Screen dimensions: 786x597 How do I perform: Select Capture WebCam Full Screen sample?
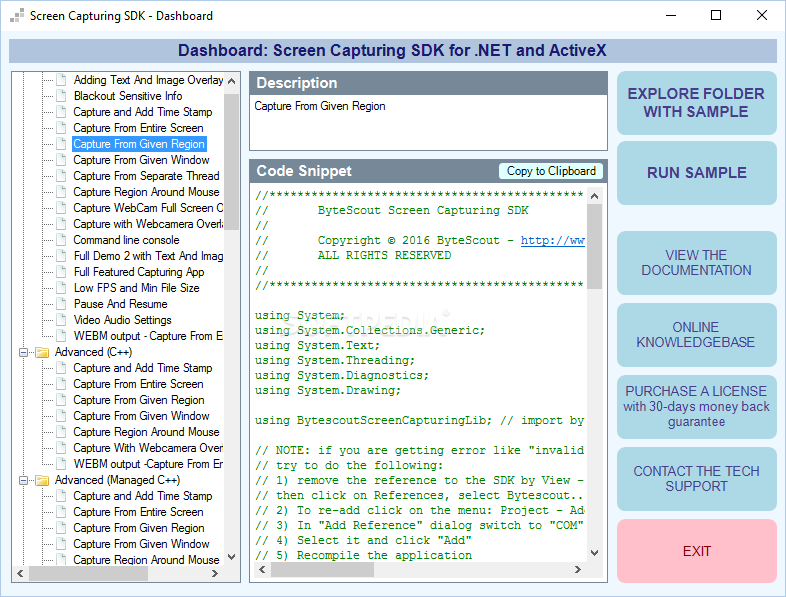[148, 208]
